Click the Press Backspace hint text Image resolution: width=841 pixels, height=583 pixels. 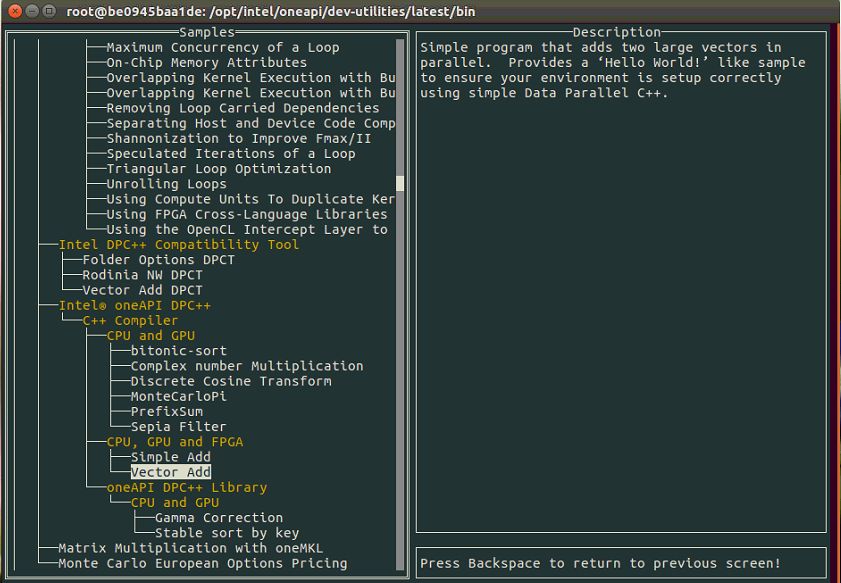[x=600, y=563]
